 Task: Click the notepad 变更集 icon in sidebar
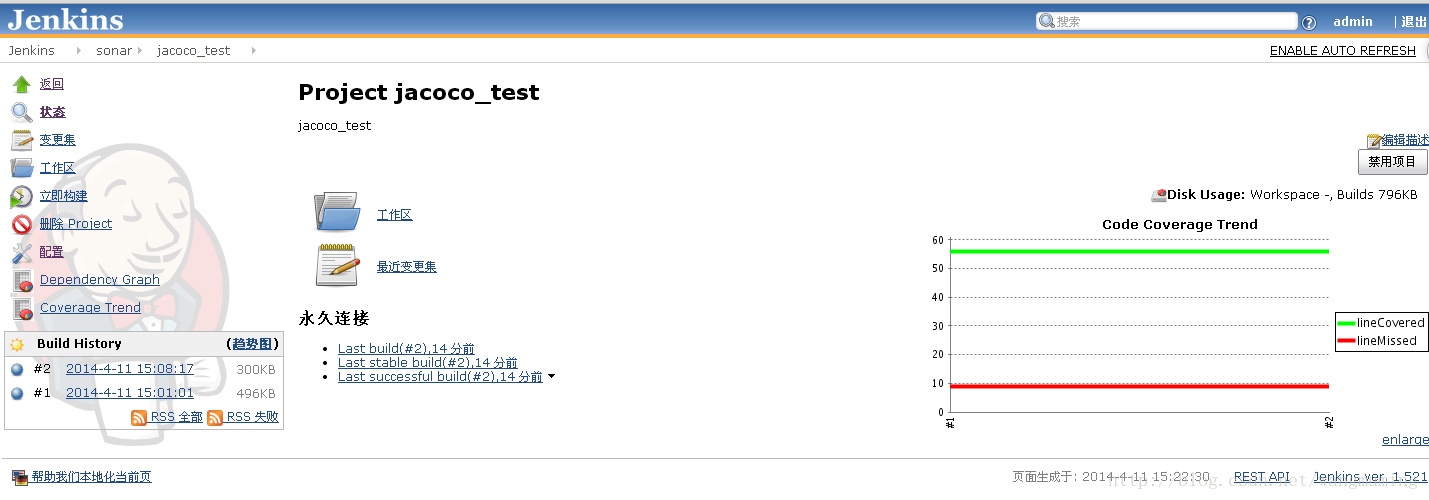[x=22, y=140]
